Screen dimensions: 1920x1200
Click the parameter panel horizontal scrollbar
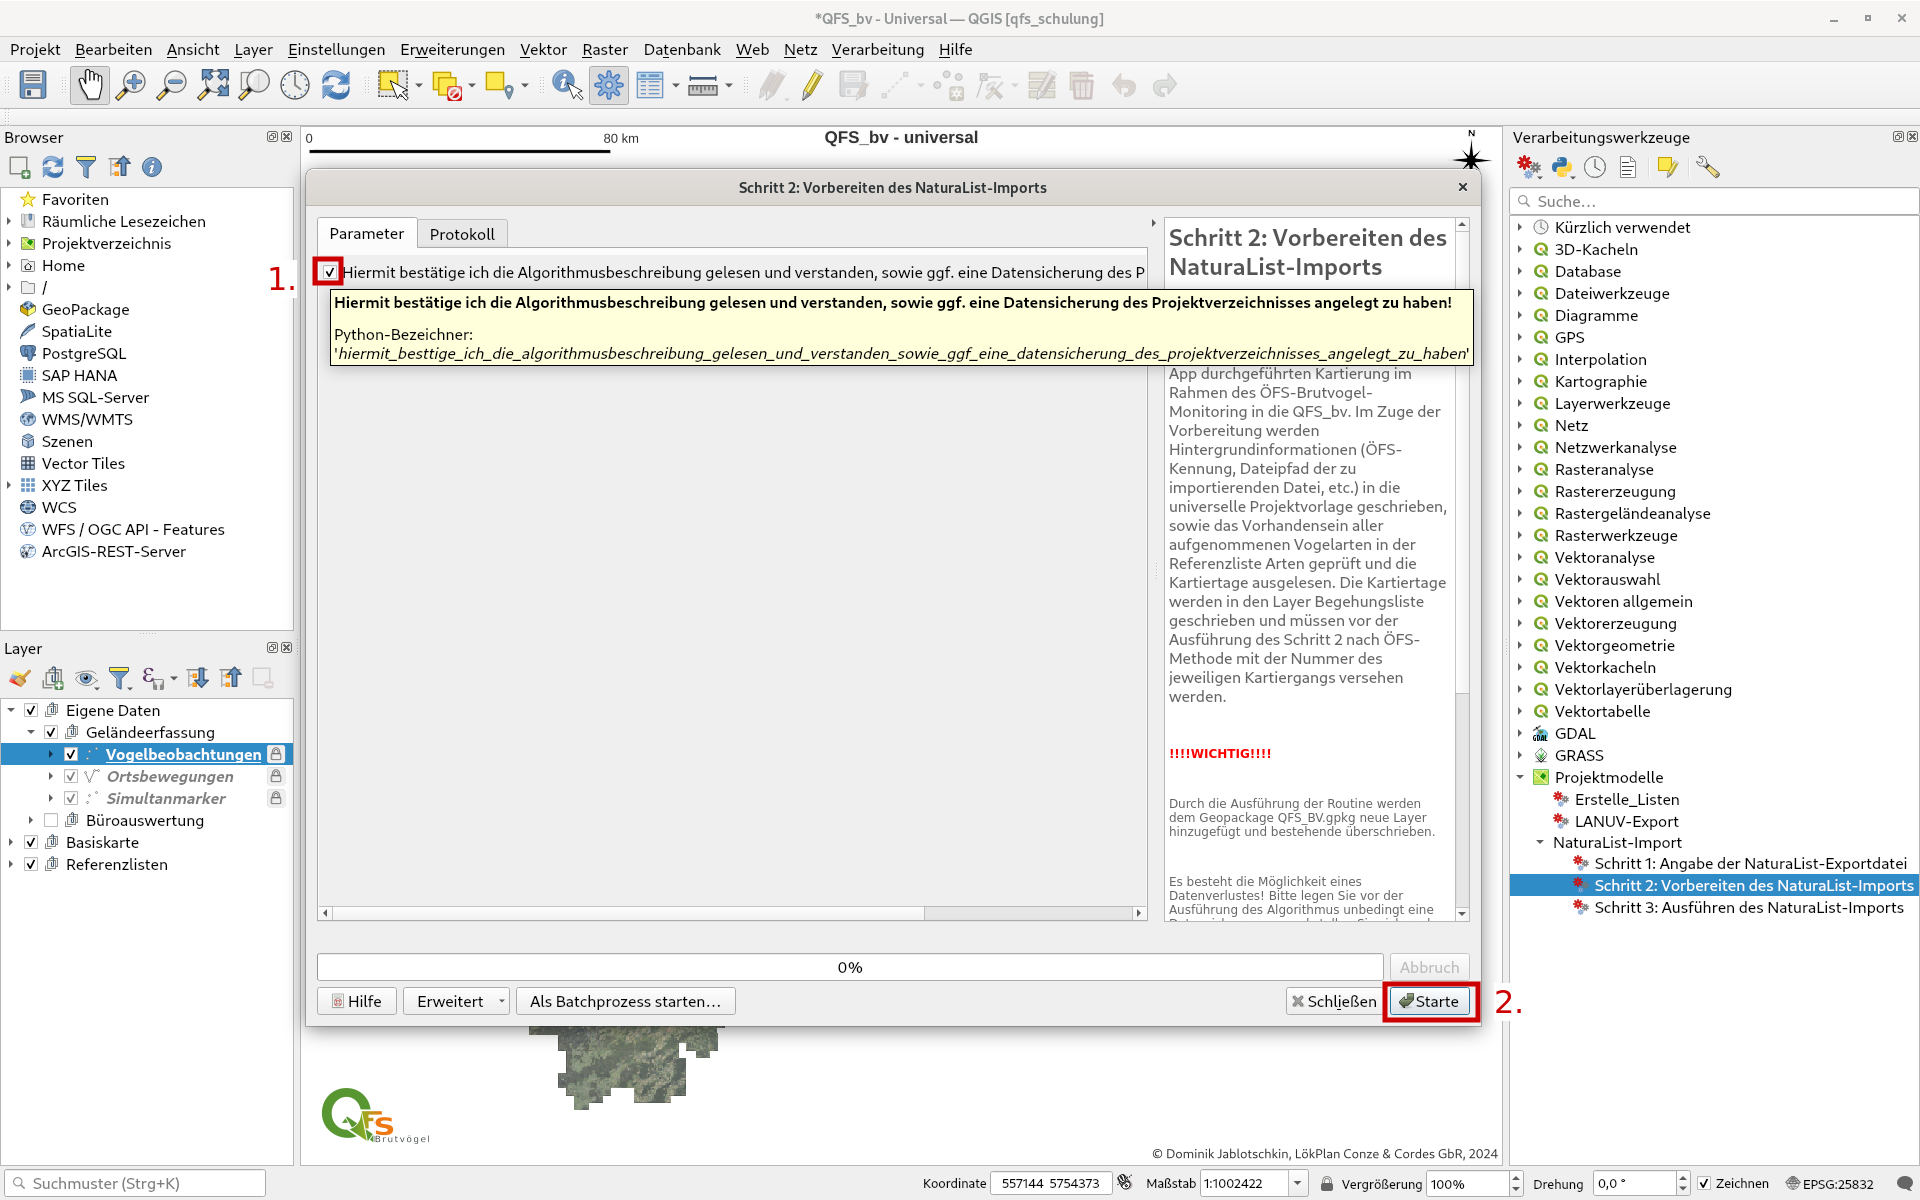(x=732, y=913)
